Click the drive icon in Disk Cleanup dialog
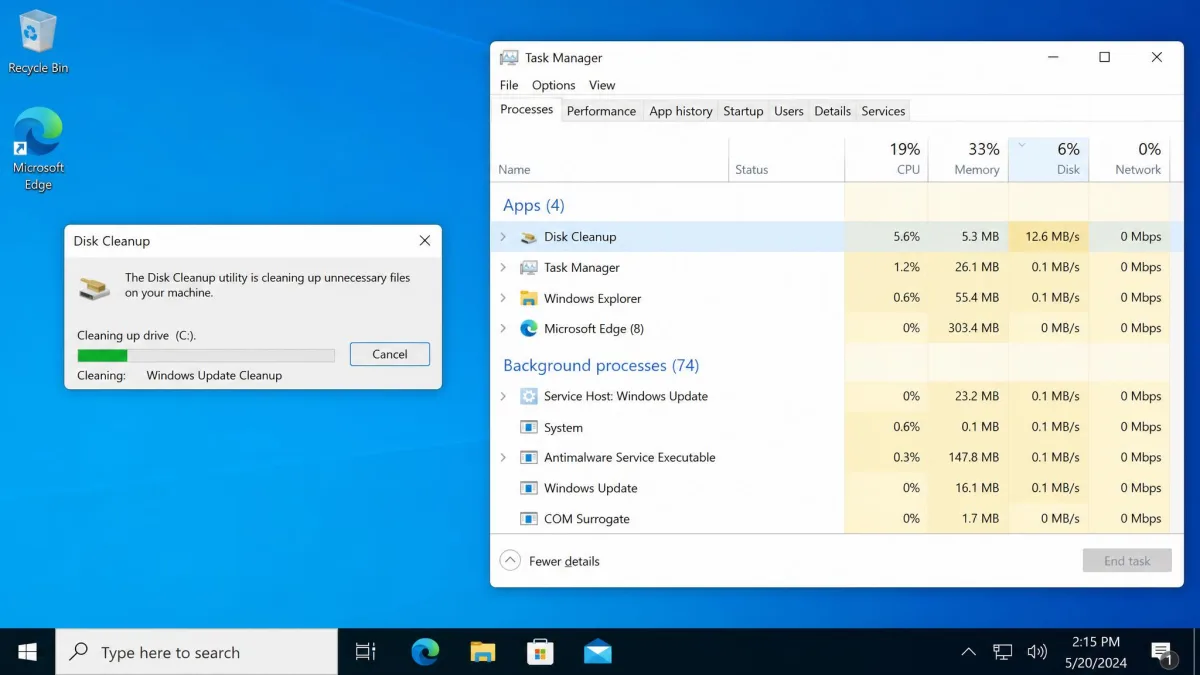The width and height of the screenshot is (1200, 675). [x=94, y=287]
